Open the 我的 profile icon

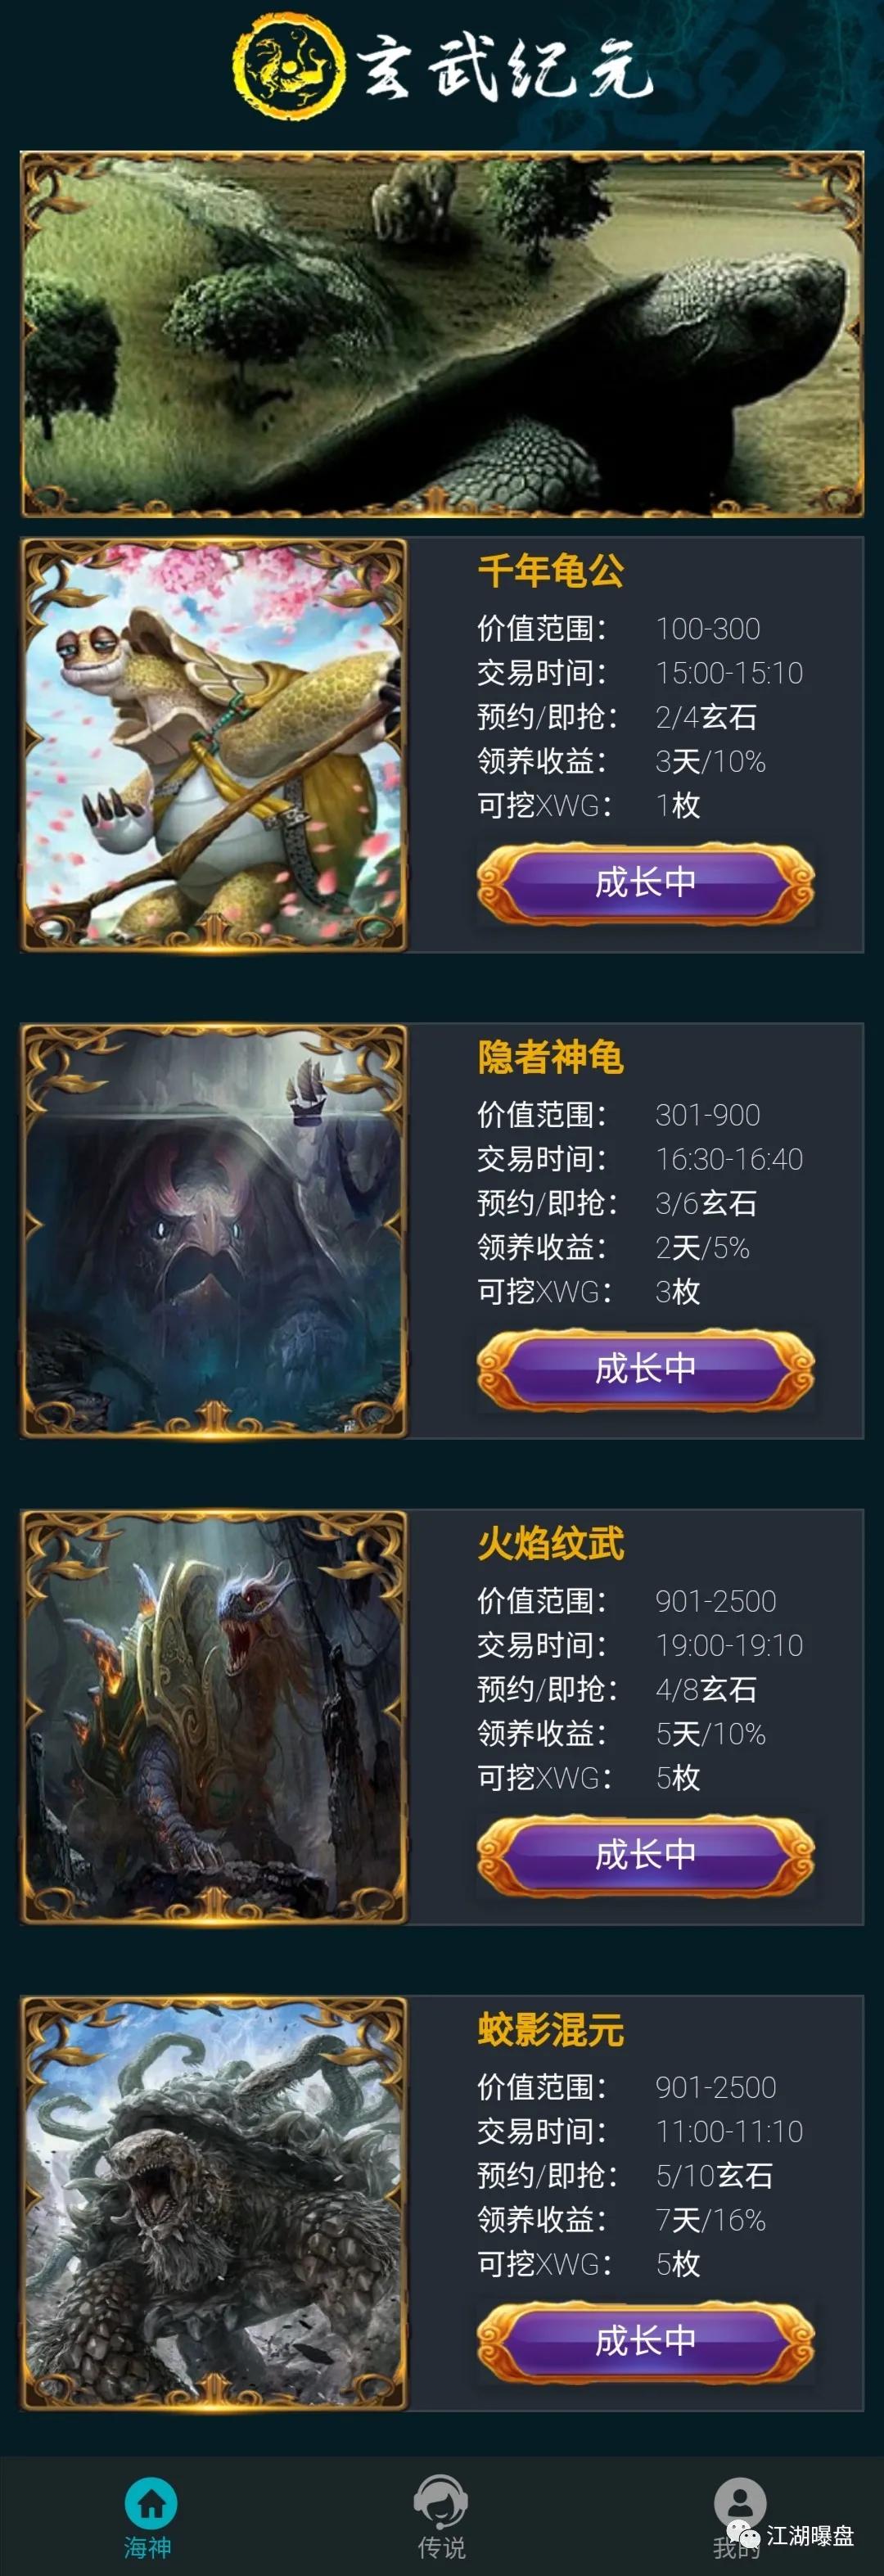[740, 2503]
